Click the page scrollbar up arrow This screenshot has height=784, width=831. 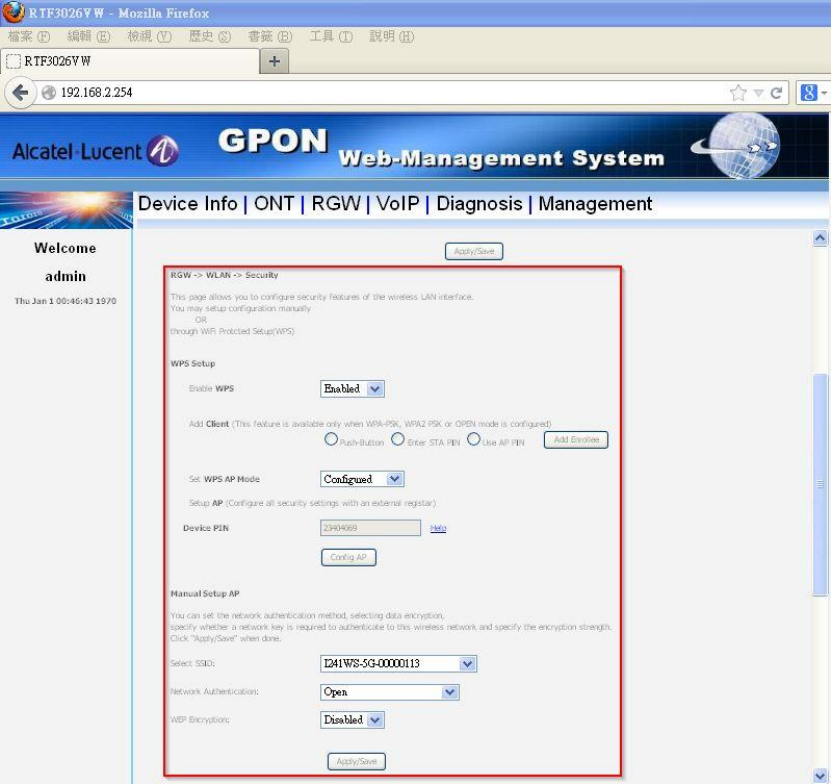(x=820, y=238)
